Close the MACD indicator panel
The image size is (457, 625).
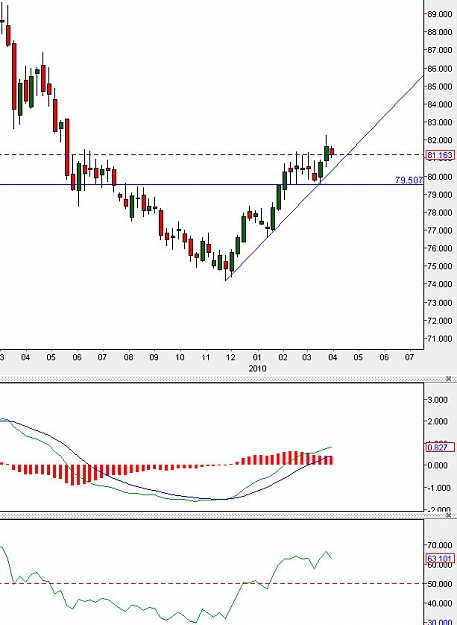coord(448,378)
